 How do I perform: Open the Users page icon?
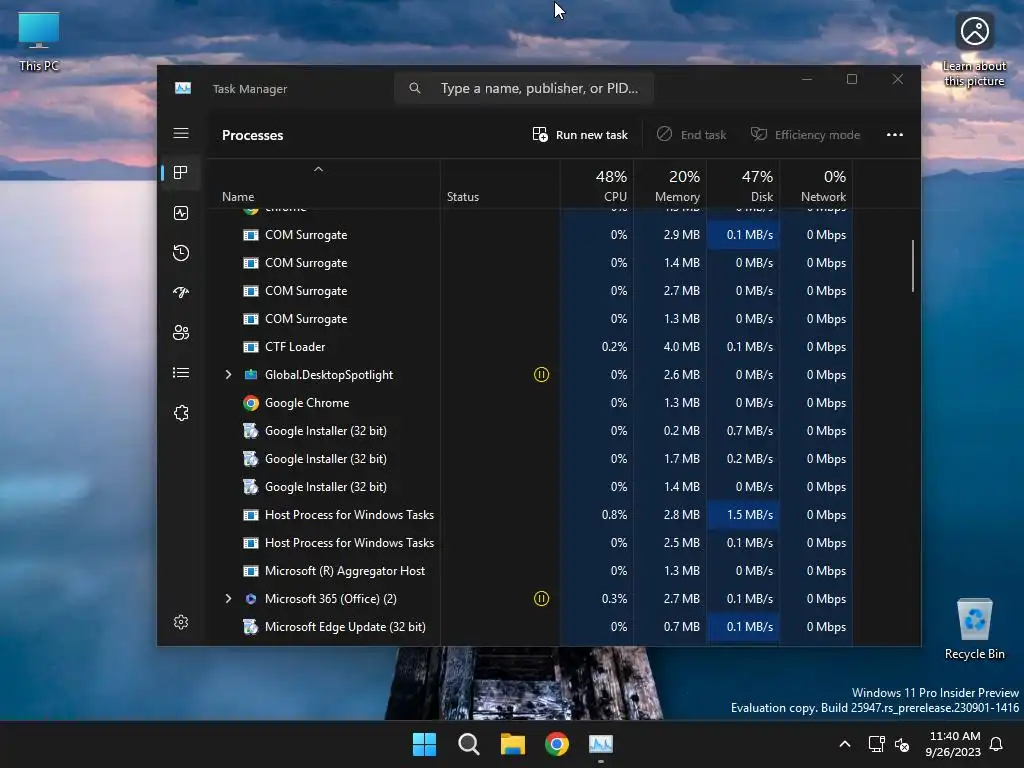[x=181, y=332]
